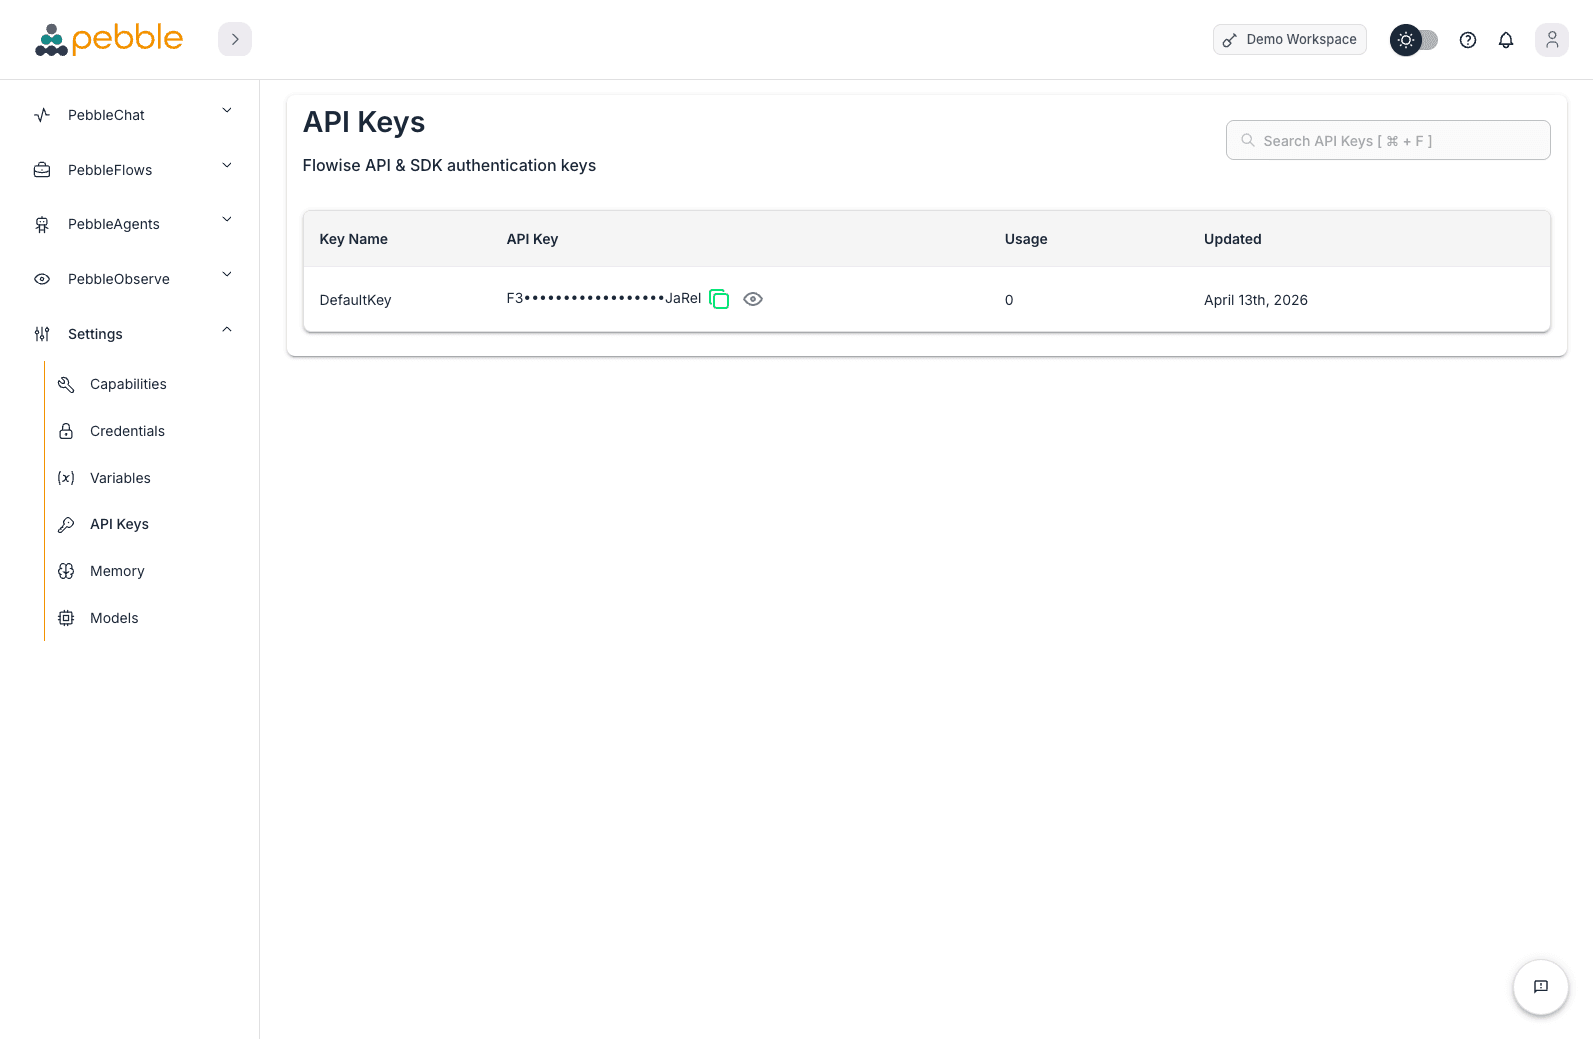Viewport: 1593px width, 1039px height.
Task: Click the Memory brain icon
Action: 66,571
